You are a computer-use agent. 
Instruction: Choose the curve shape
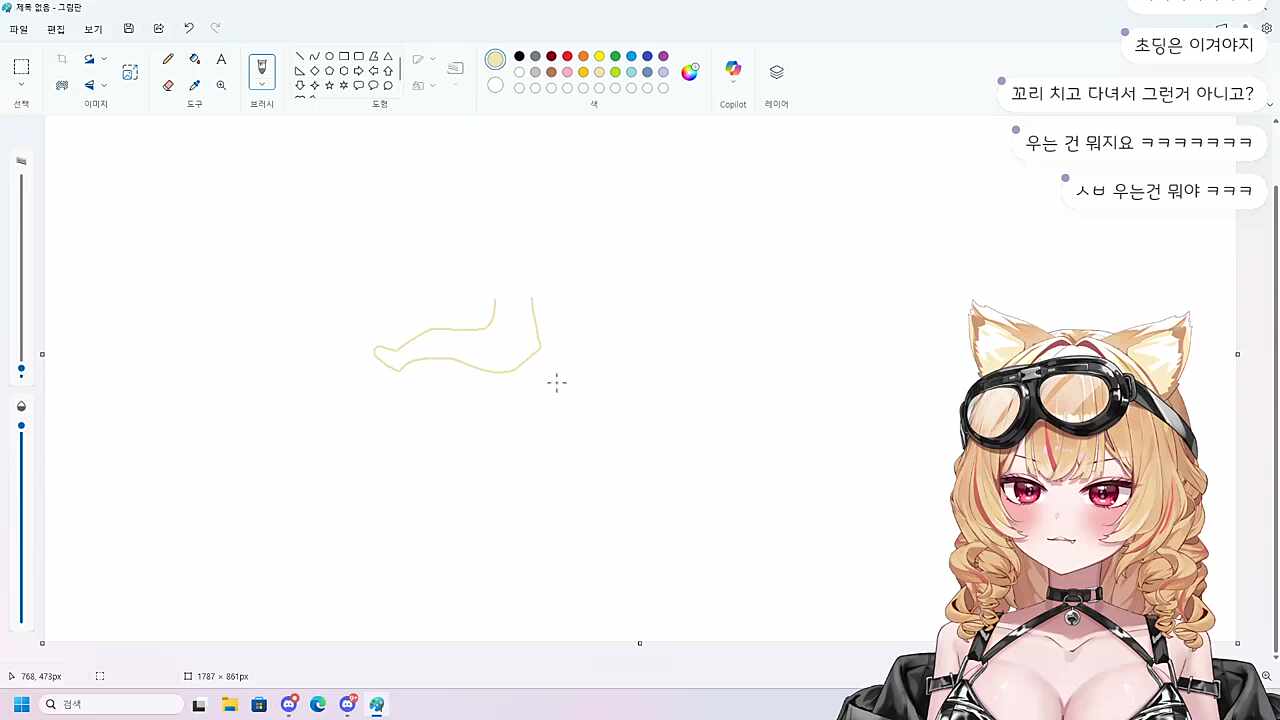pos(314,56)
